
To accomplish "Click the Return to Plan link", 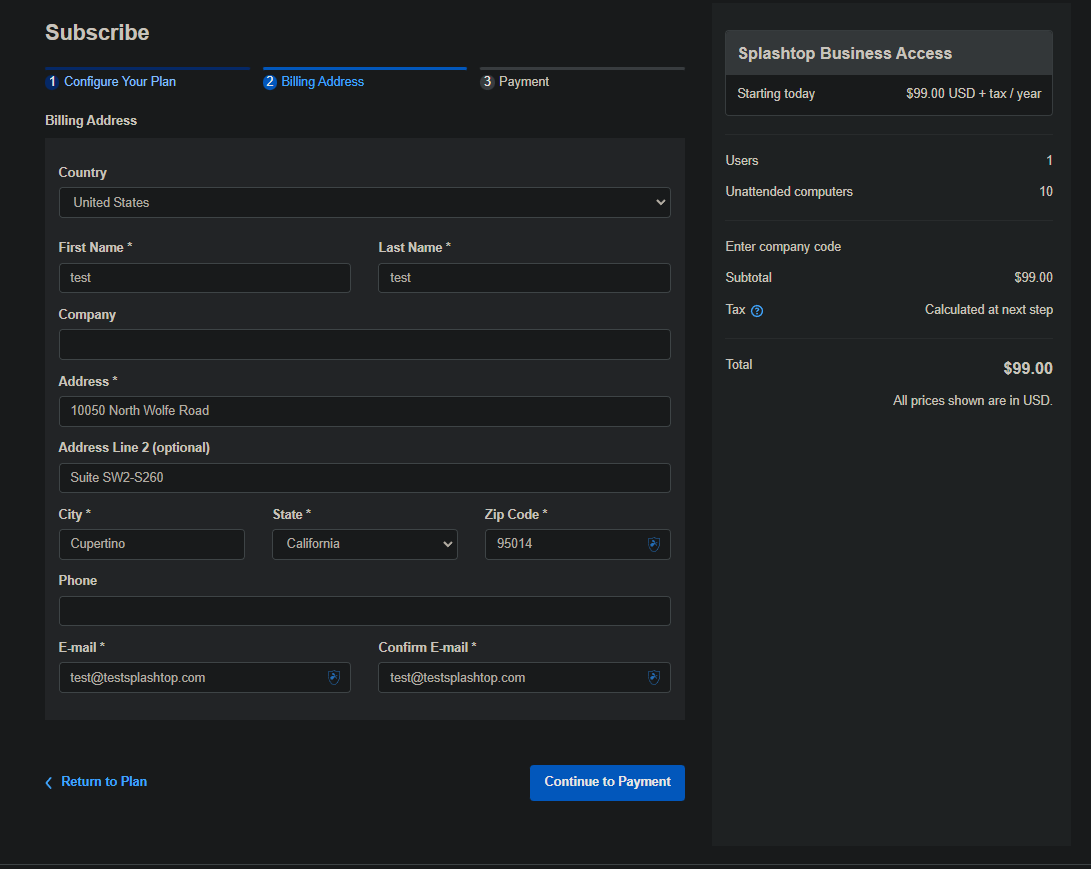I will click(104, 782).
